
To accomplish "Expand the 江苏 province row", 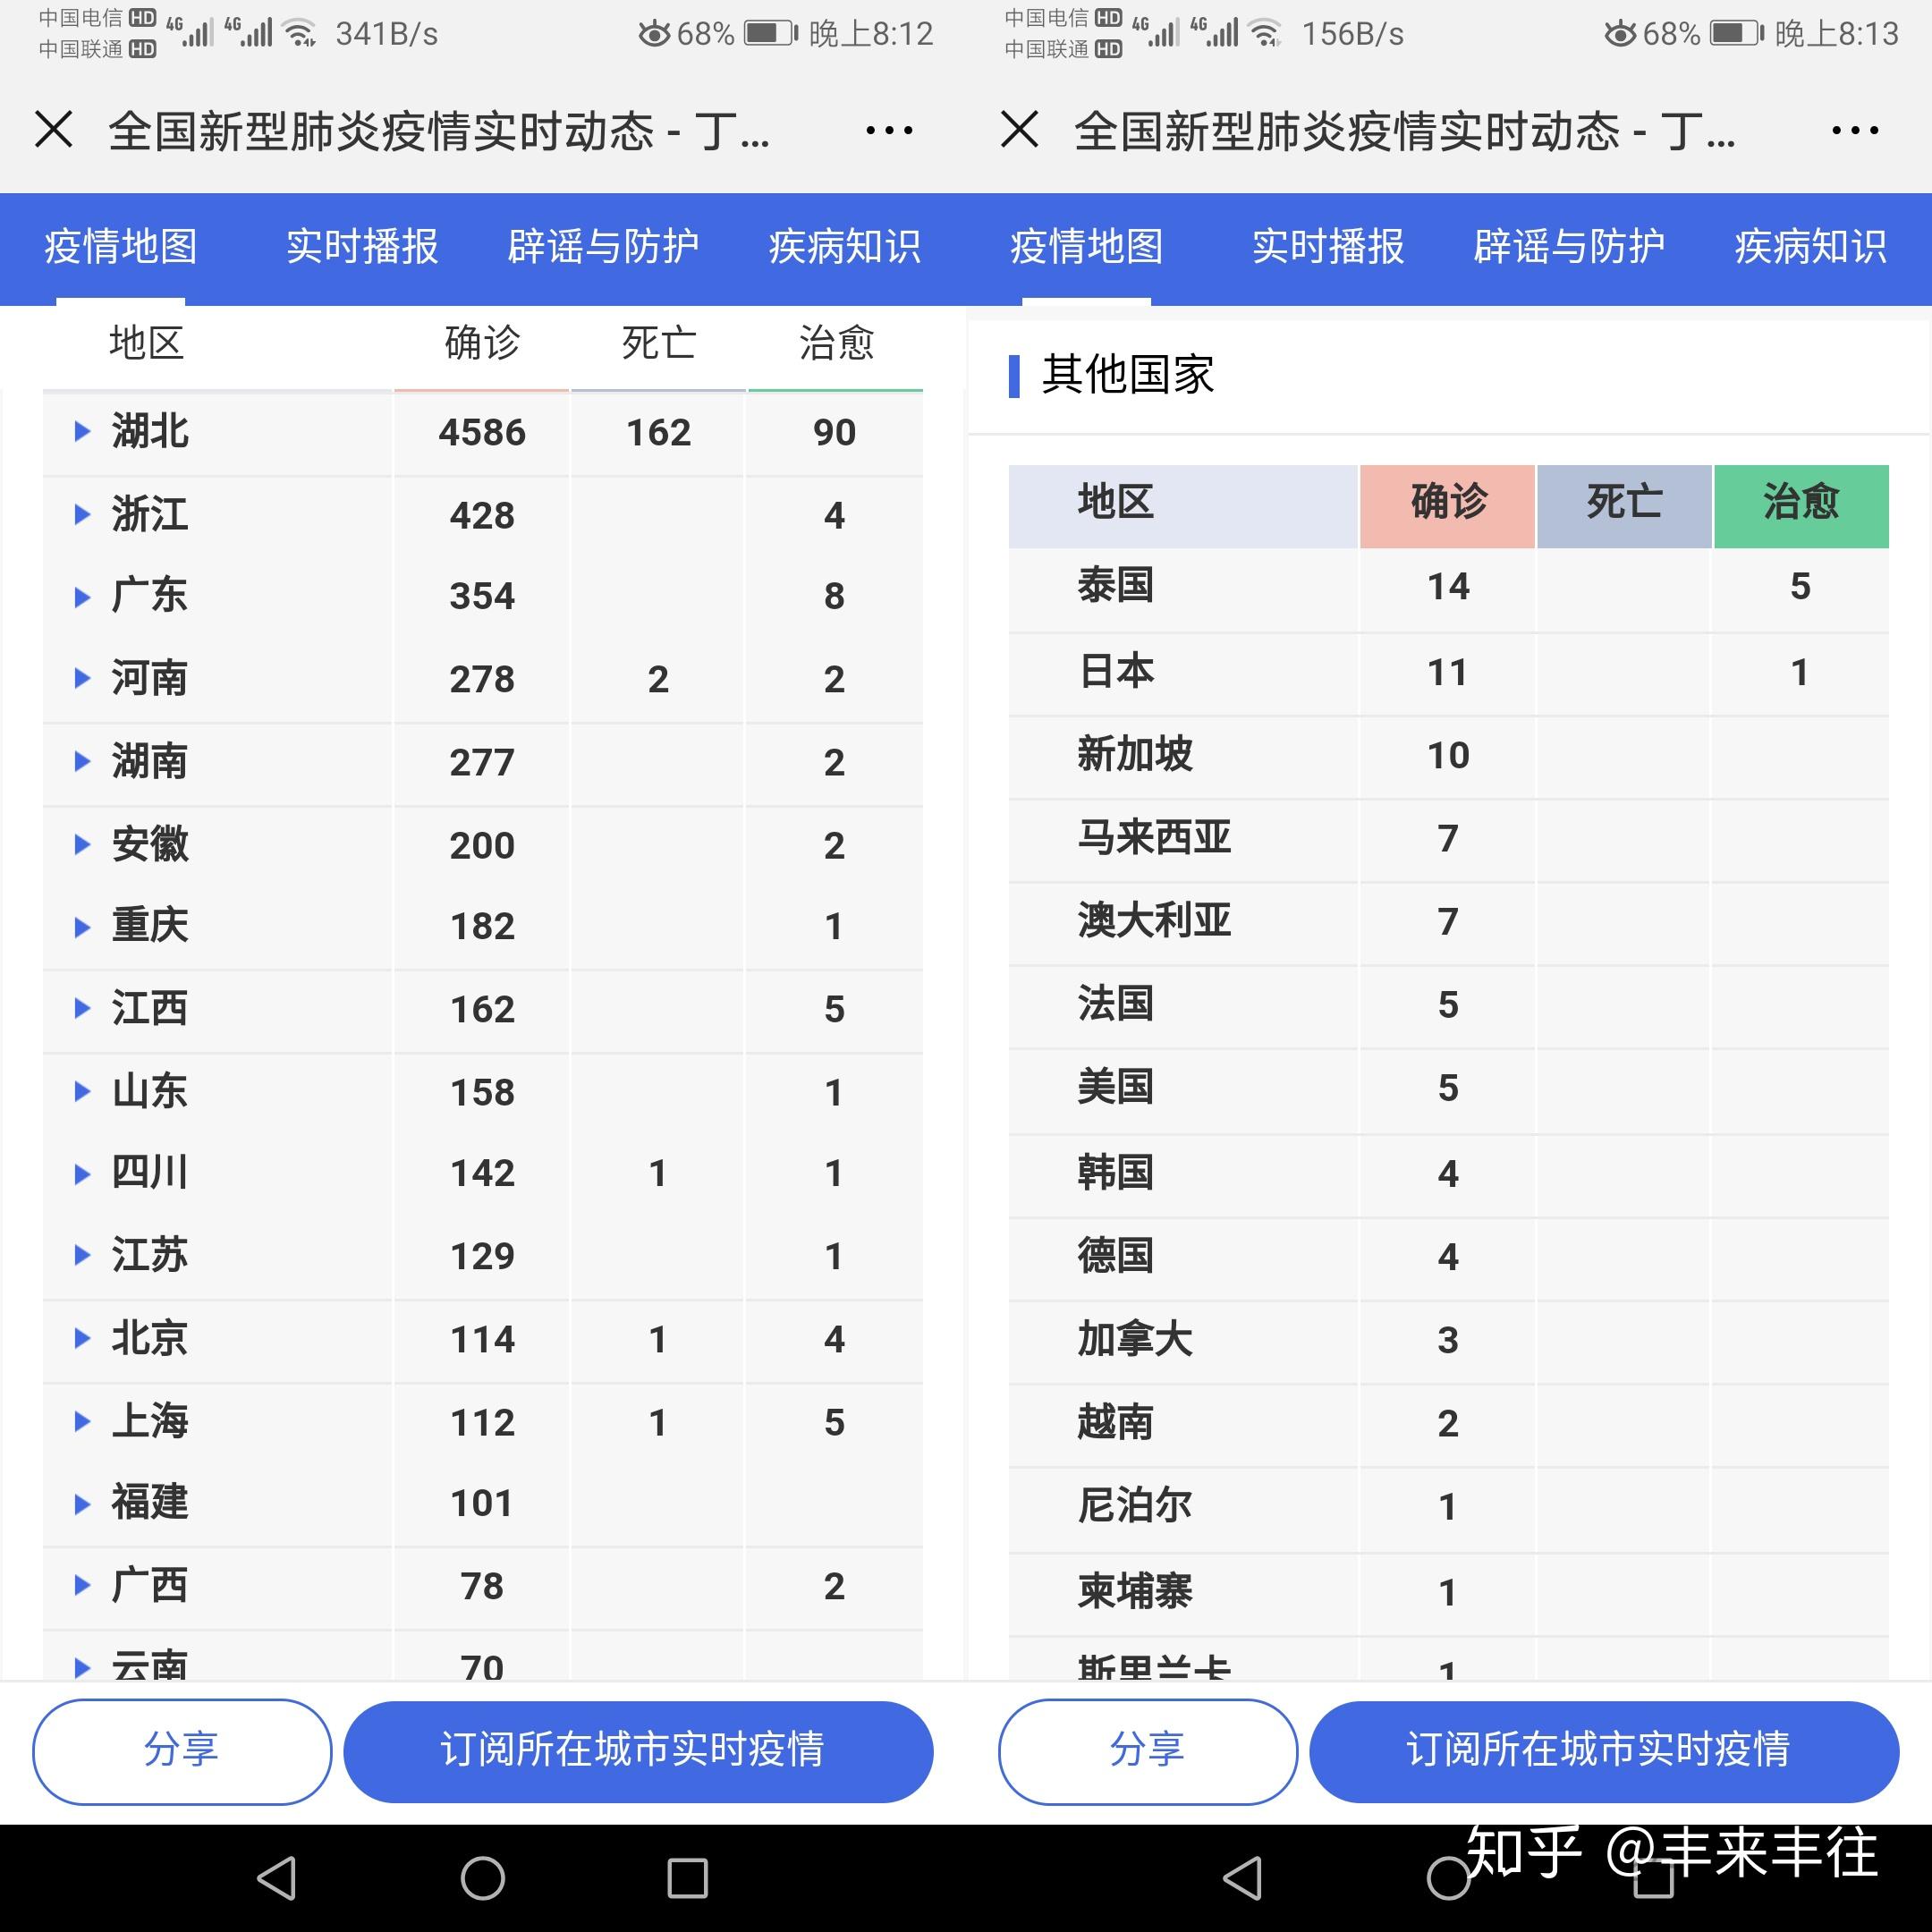I will (82, 1256).
